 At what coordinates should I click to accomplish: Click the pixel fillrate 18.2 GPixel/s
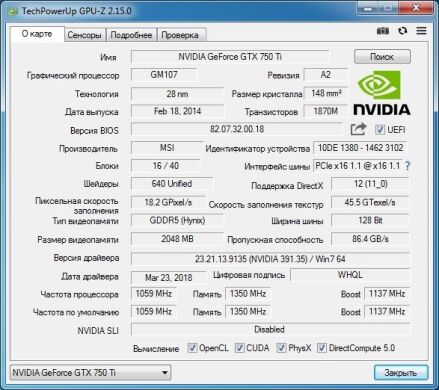pos(168,202)
